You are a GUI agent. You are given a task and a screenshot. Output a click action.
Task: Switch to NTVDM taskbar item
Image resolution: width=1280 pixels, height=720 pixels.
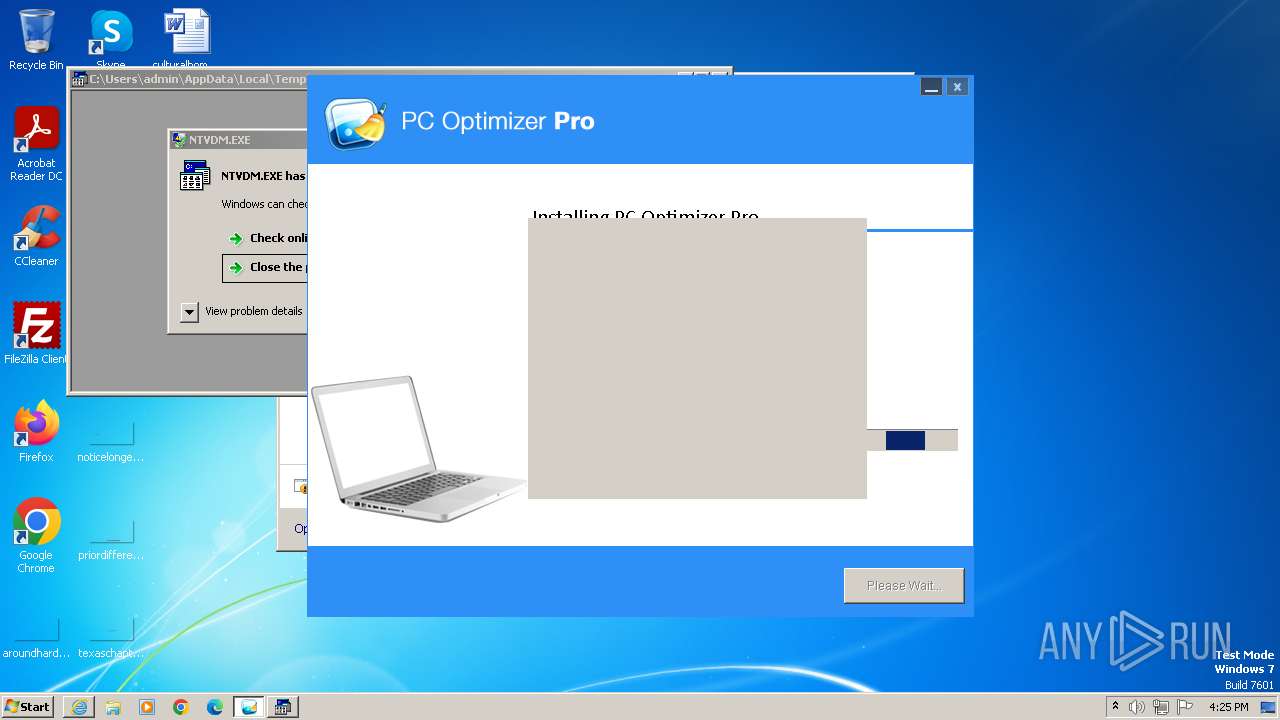pos(283,707)
